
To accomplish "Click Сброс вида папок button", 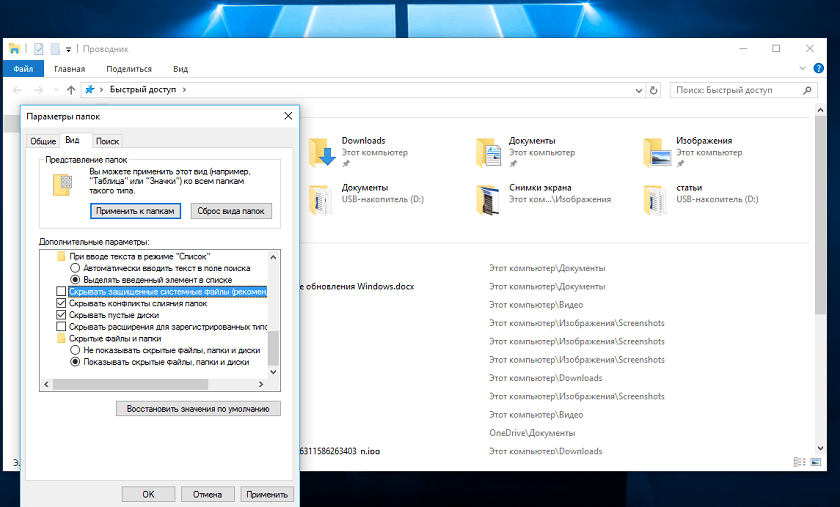I will click(231, 211).
